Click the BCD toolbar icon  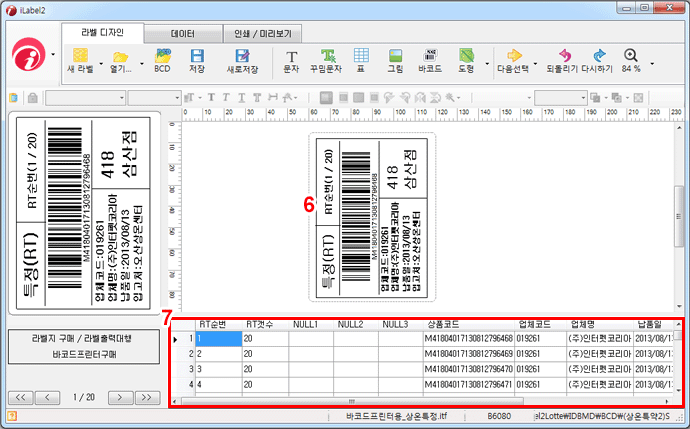coord(162,60)
